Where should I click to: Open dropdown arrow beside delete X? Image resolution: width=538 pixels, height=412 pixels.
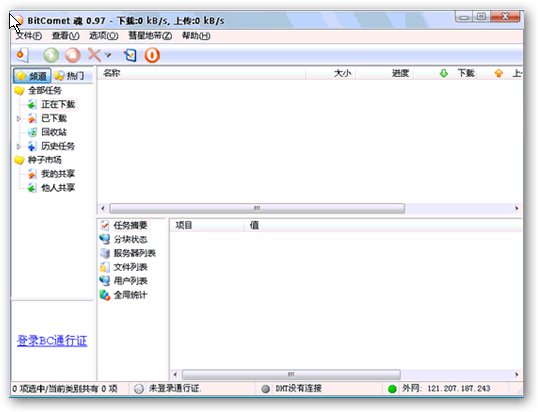[108, 55]
